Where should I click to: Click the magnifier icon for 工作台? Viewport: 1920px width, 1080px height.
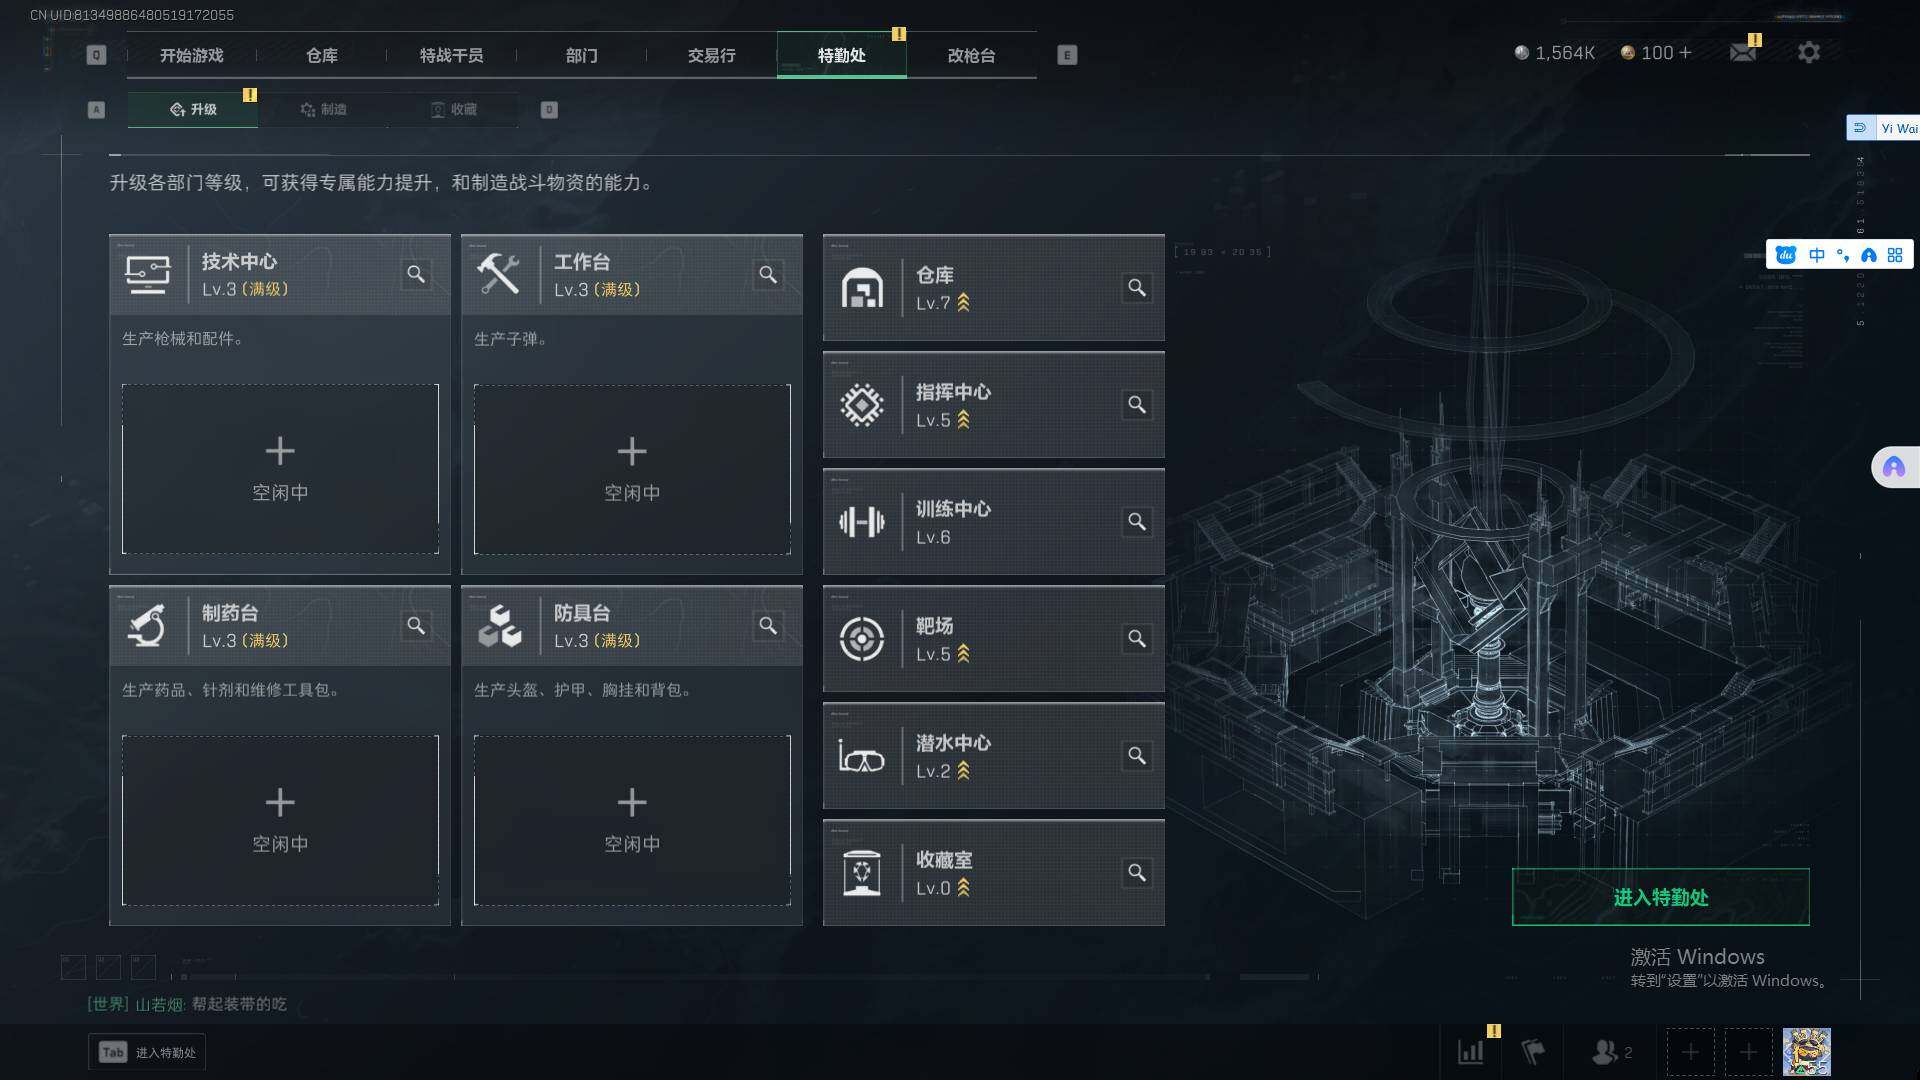768,274
